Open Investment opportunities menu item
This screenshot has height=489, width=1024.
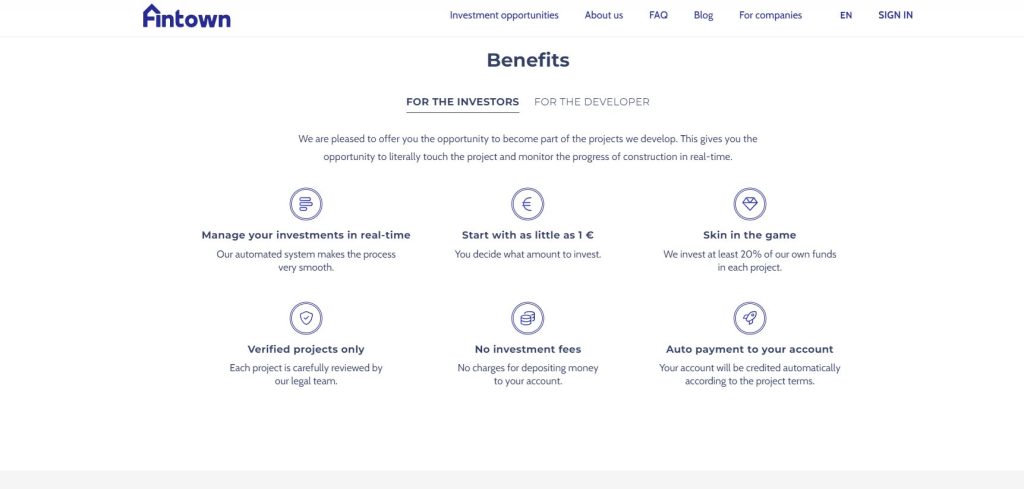point(504,15)
